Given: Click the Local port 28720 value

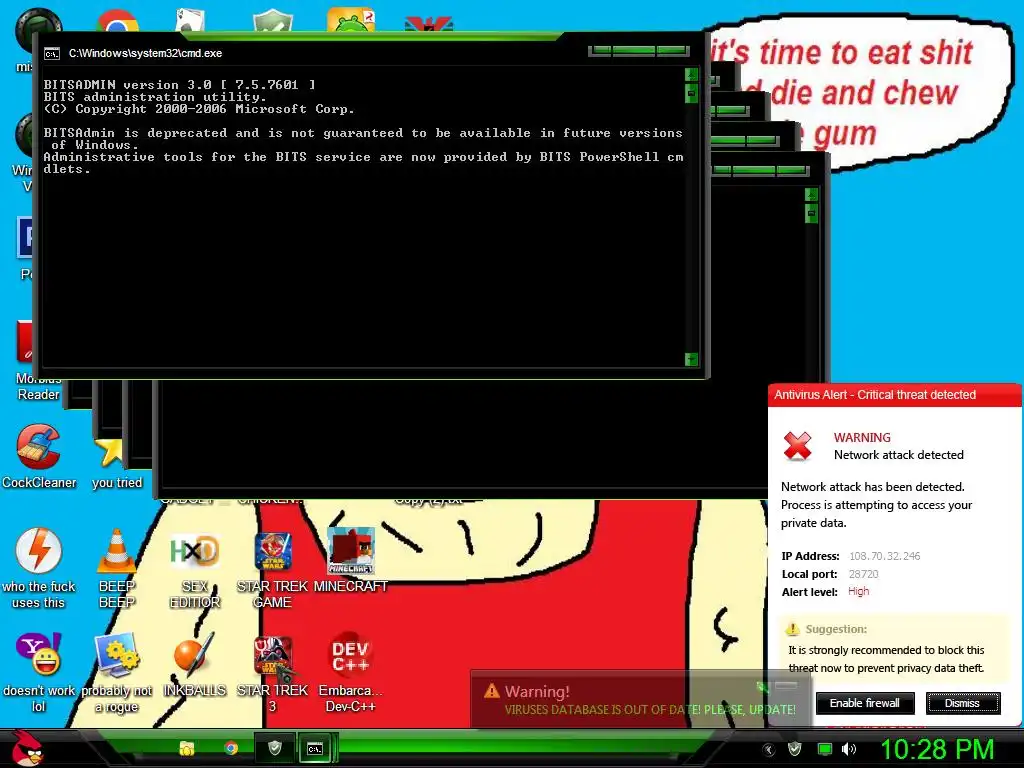Looking at the screenshot, I should (863, 574).
